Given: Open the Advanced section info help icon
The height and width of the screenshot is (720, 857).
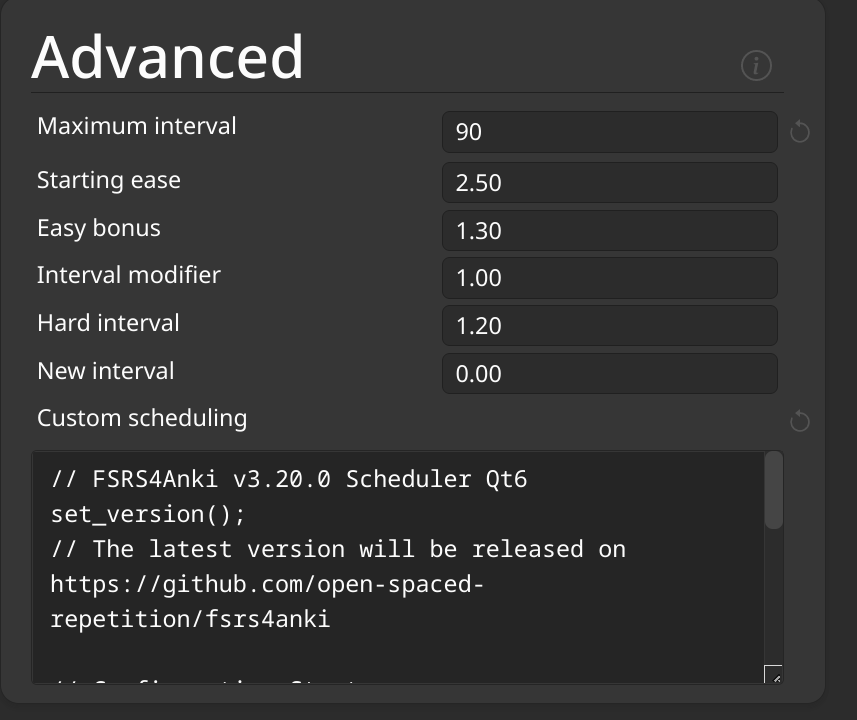Looking at the screenshot, I should tap(756, 66).
